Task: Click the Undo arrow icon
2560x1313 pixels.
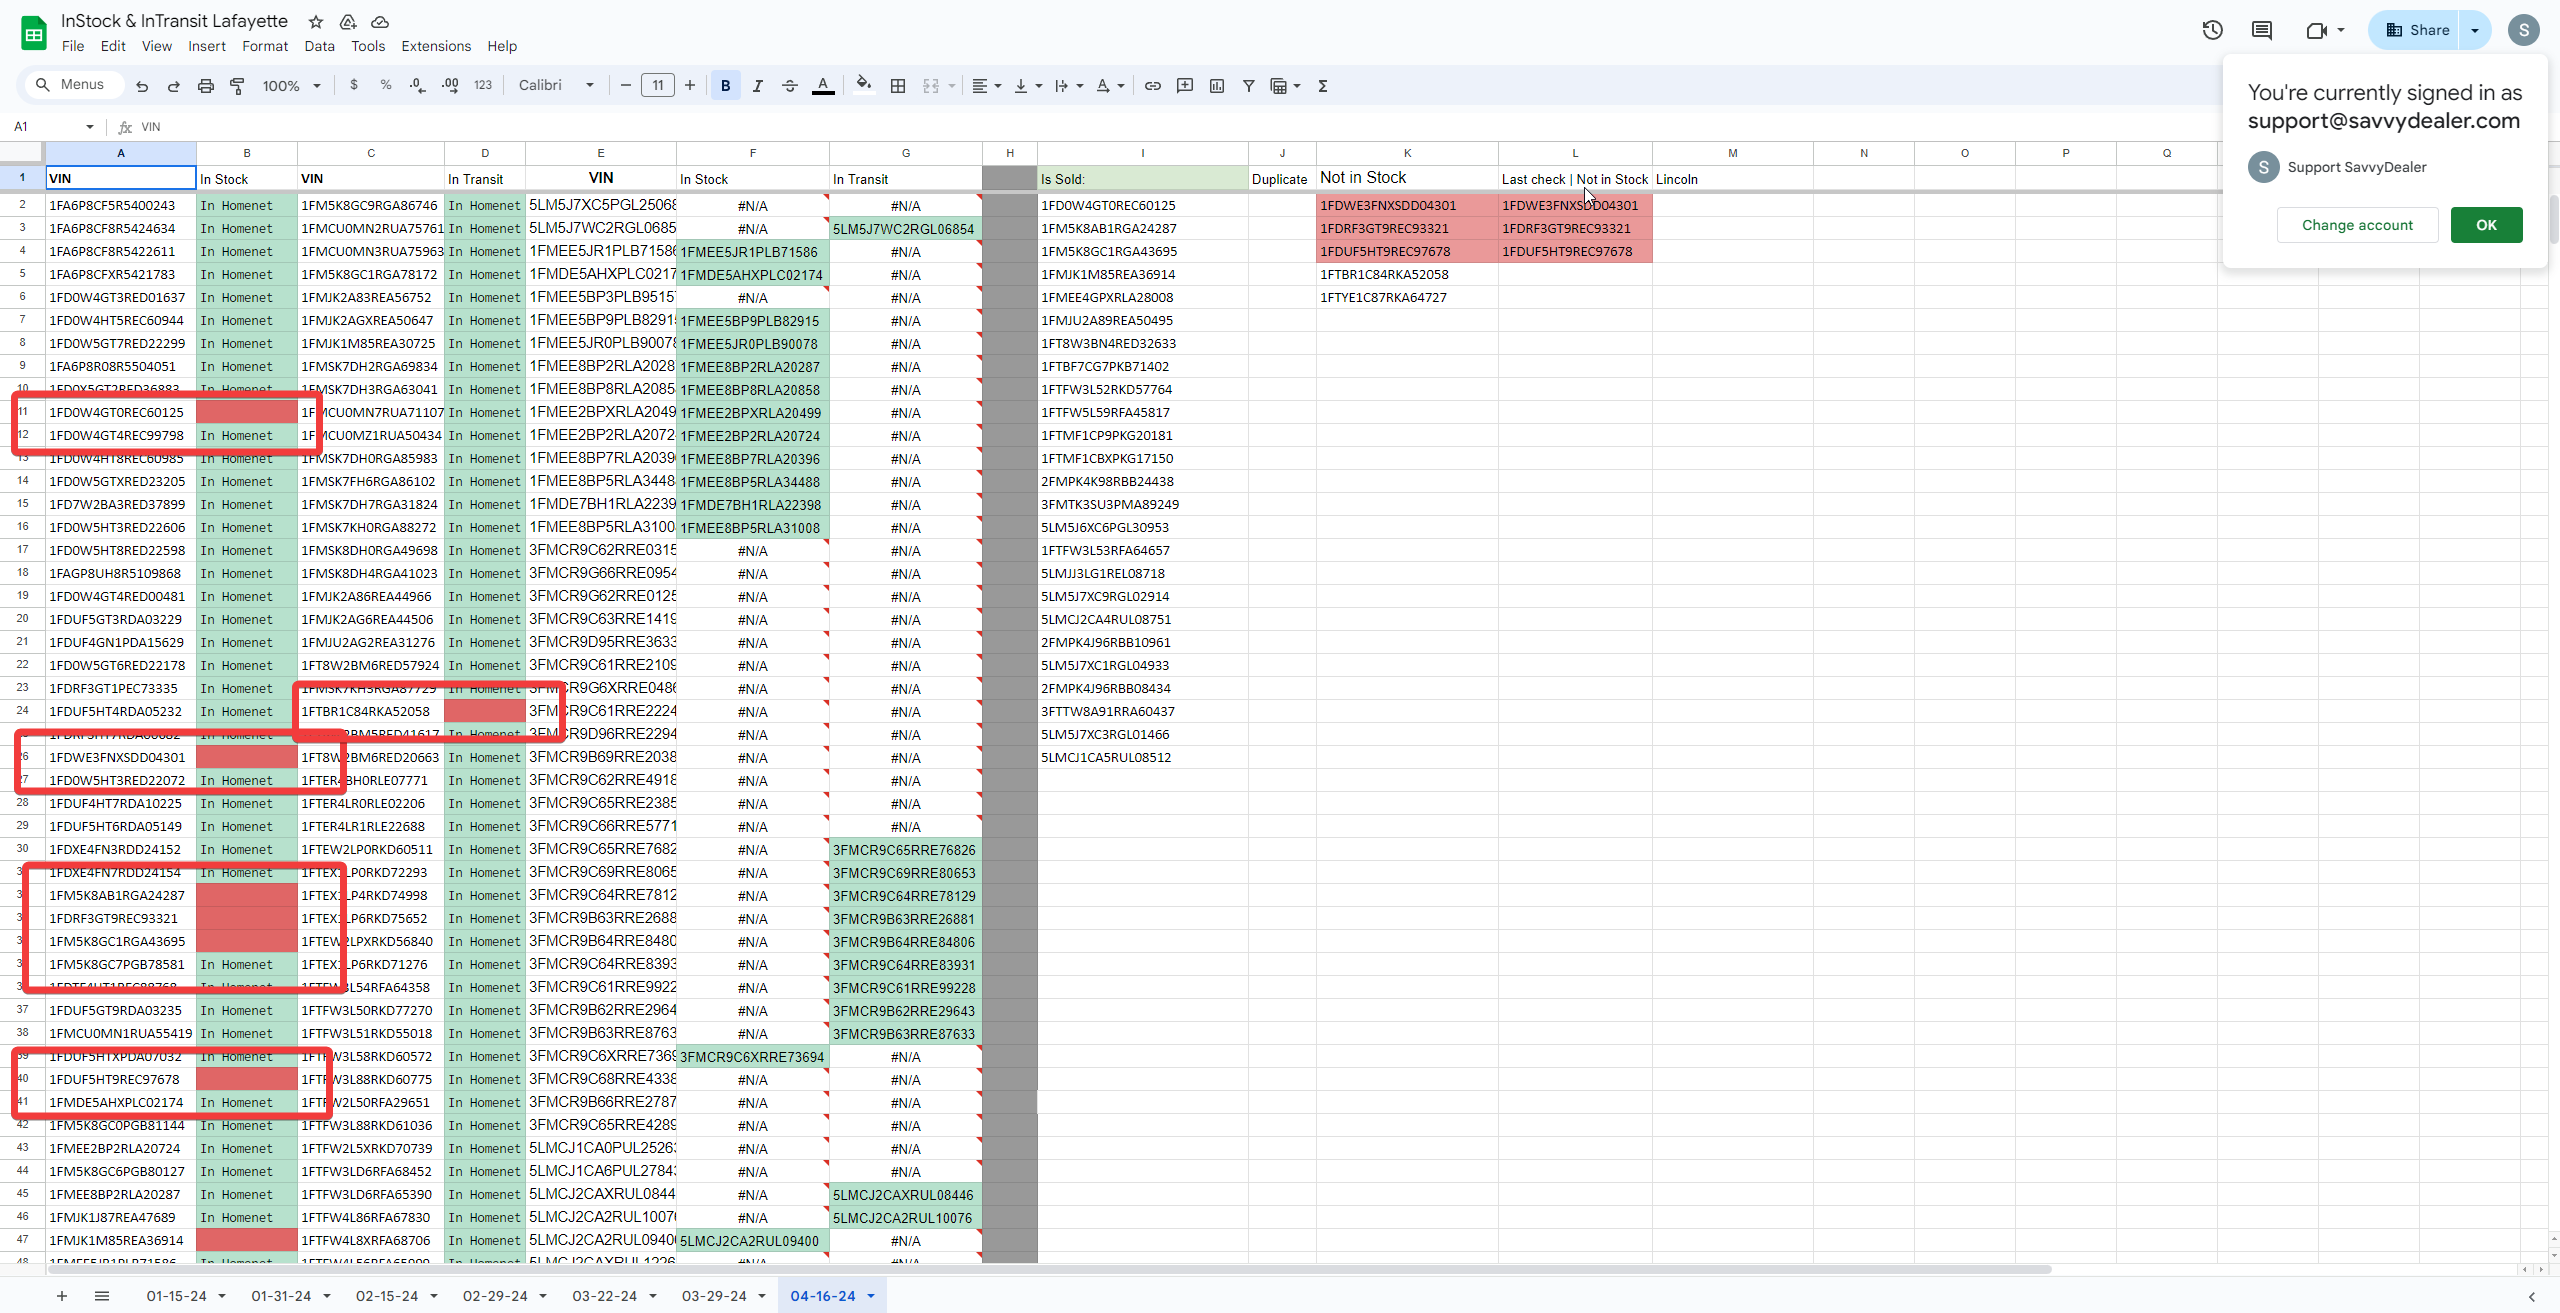Action: [x=142, y=86]
